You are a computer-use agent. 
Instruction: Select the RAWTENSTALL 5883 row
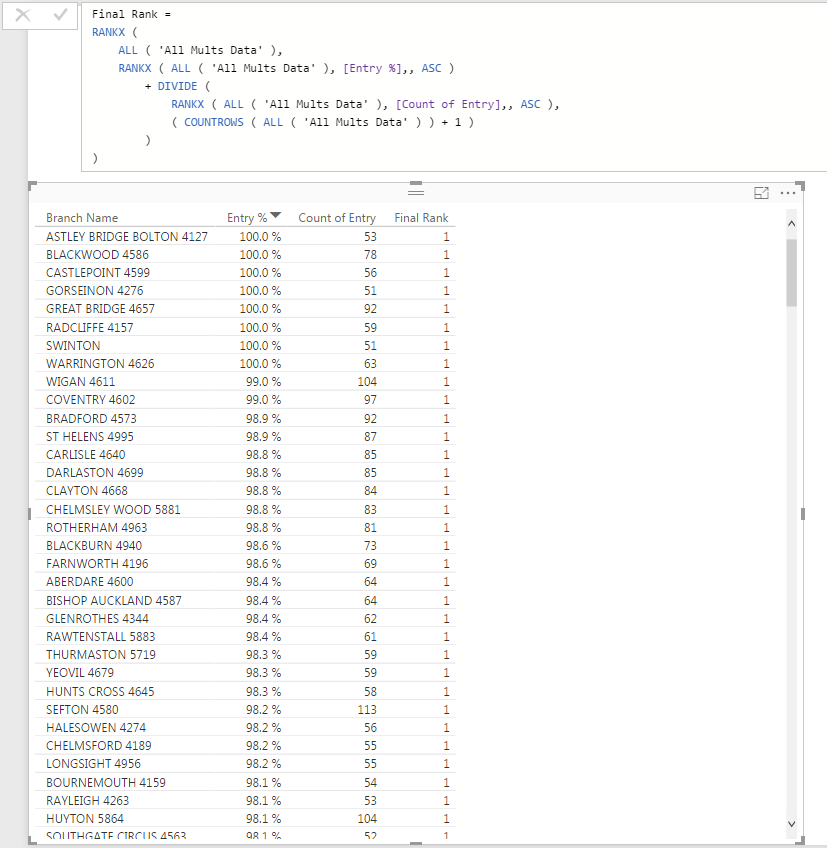click(245, 637)
